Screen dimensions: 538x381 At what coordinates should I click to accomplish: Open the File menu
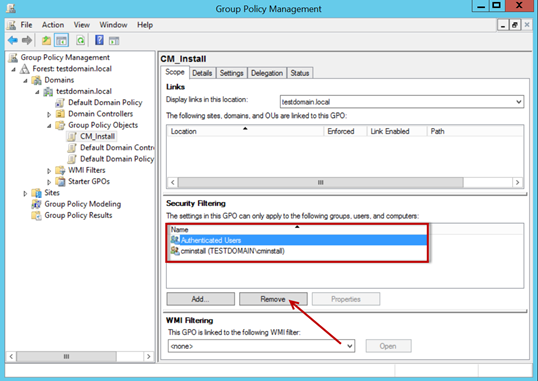(x=26, y=25)
